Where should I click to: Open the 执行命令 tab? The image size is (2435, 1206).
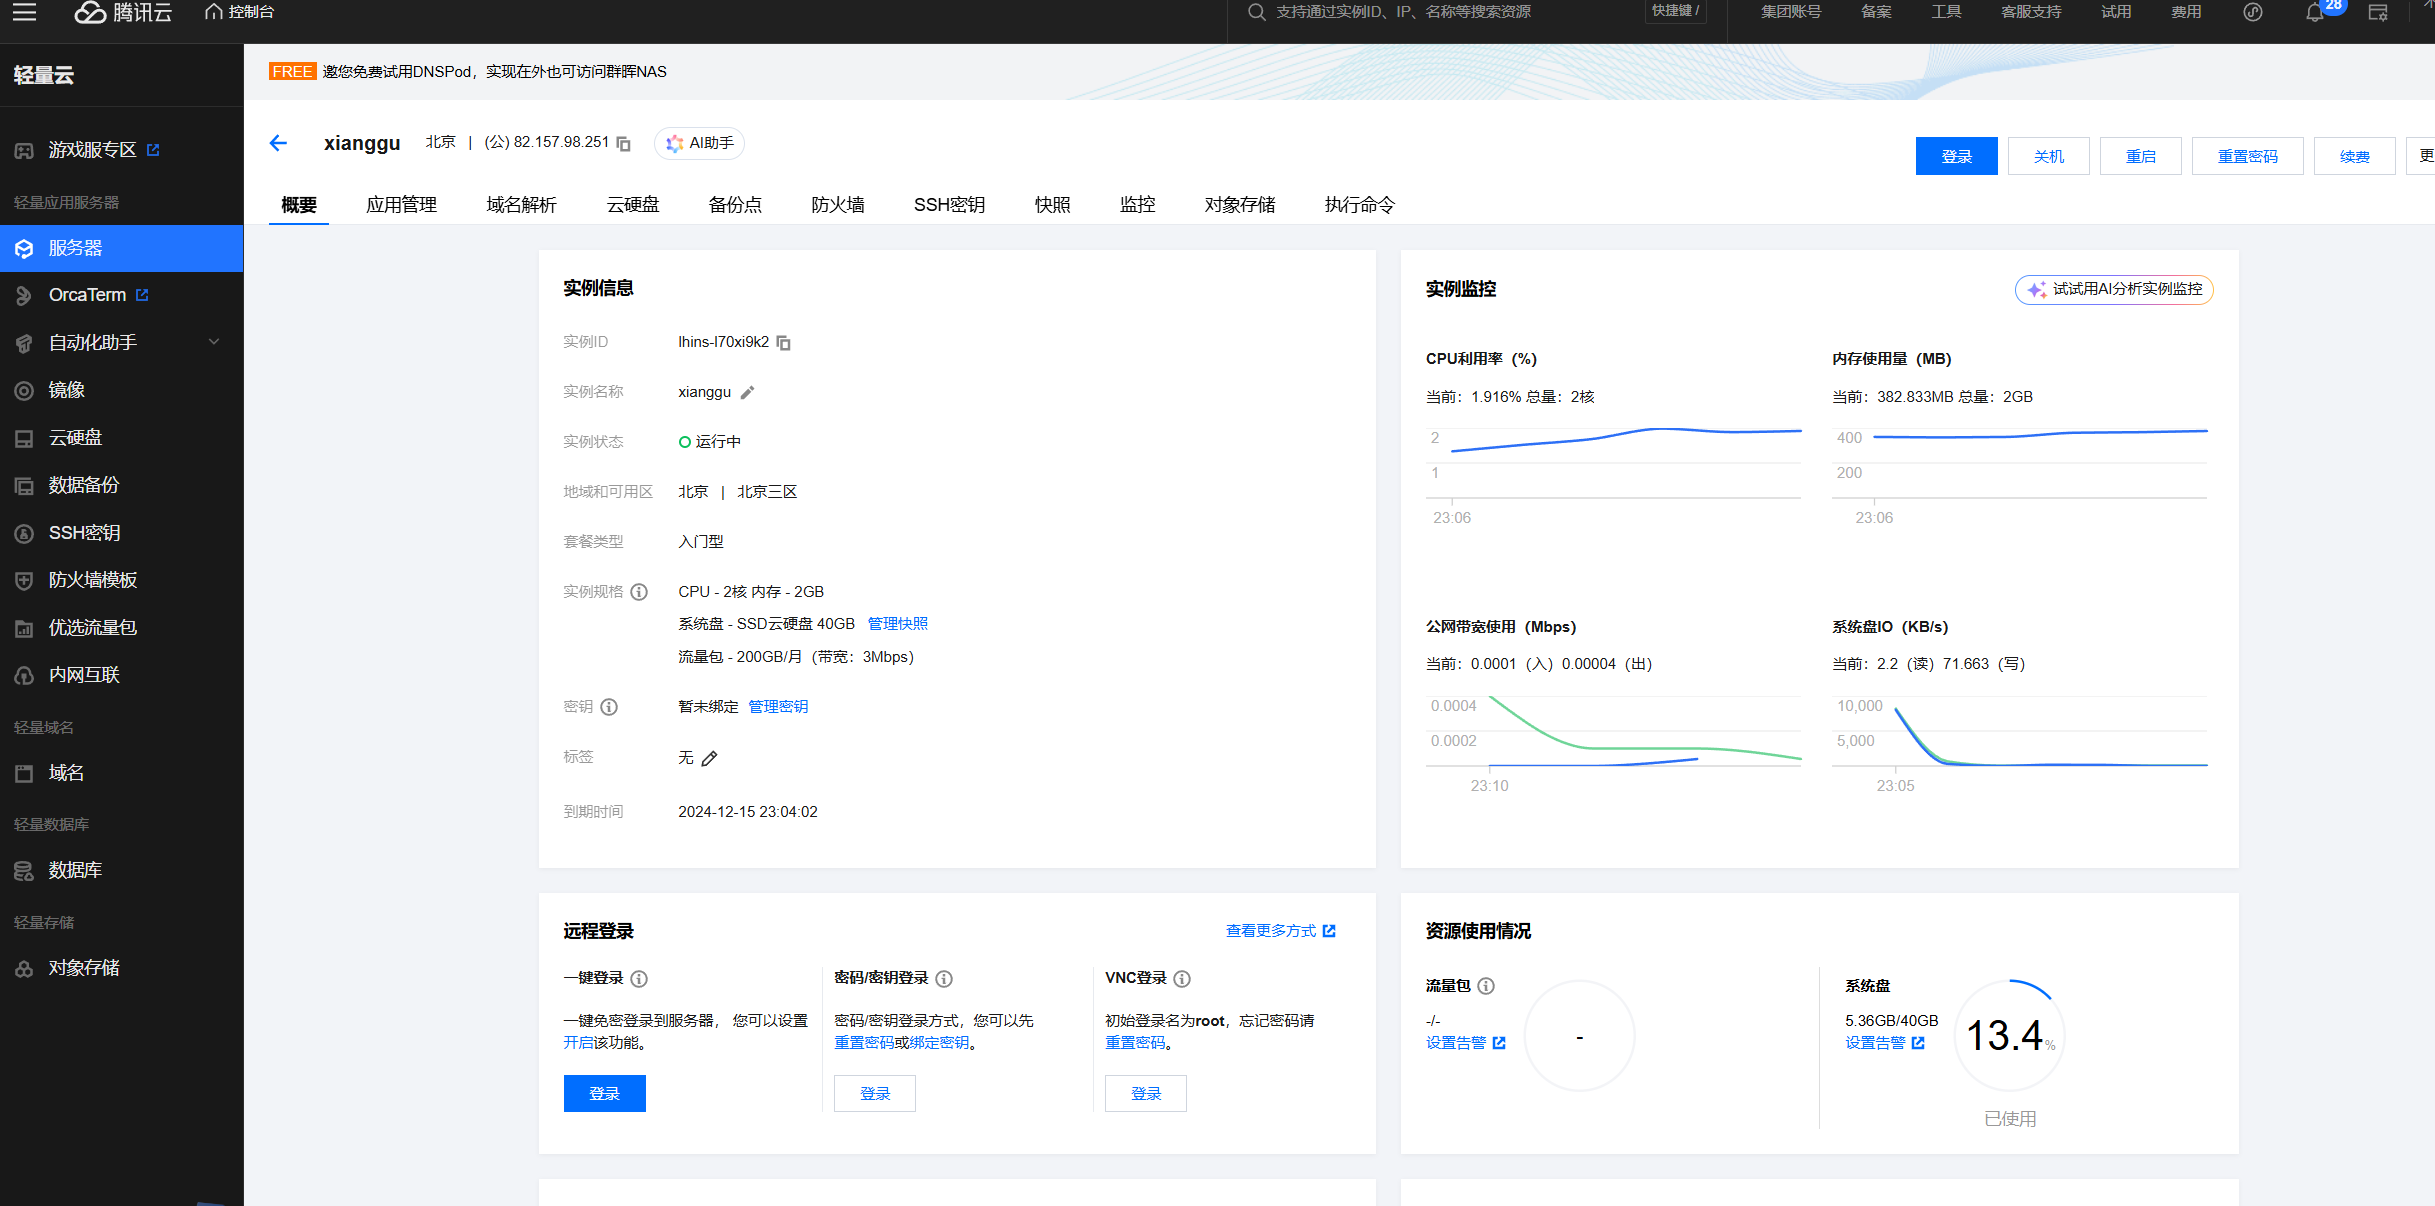click(1360, 205)
